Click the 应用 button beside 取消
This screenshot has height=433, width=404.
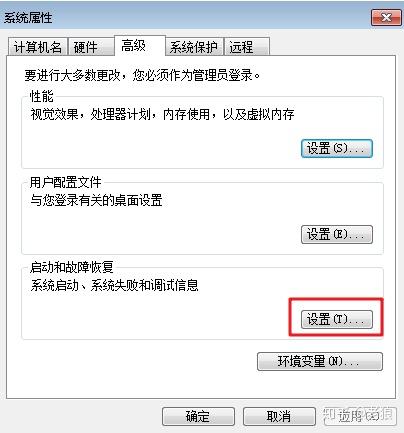[359, 416]
